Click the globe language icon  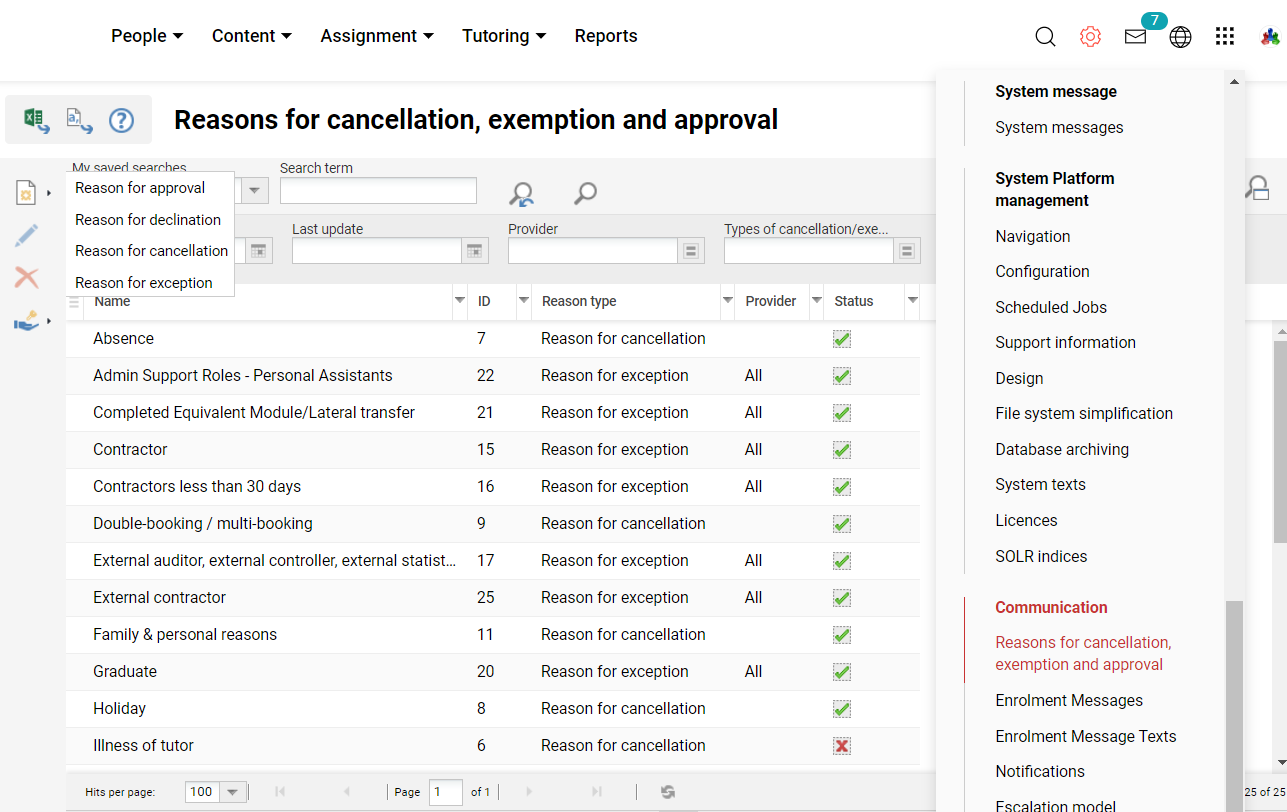[x=1180, y=37]
